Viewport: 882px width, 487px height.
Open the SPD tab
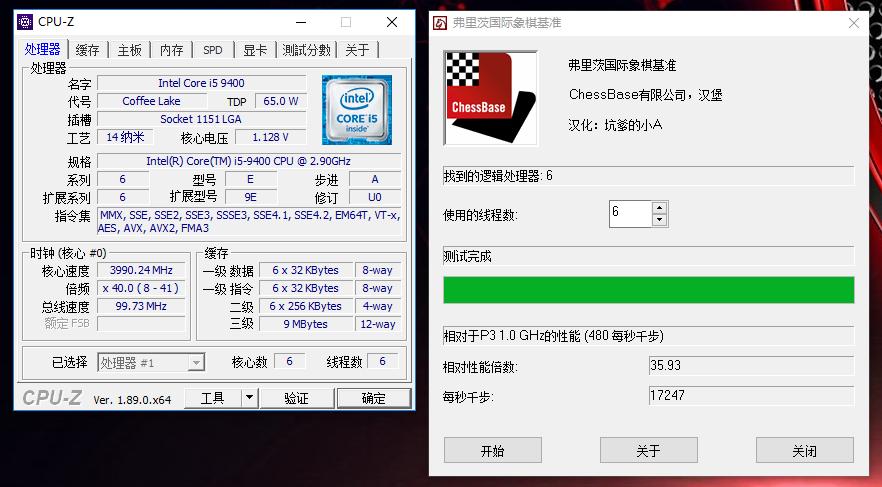point(213,50)
